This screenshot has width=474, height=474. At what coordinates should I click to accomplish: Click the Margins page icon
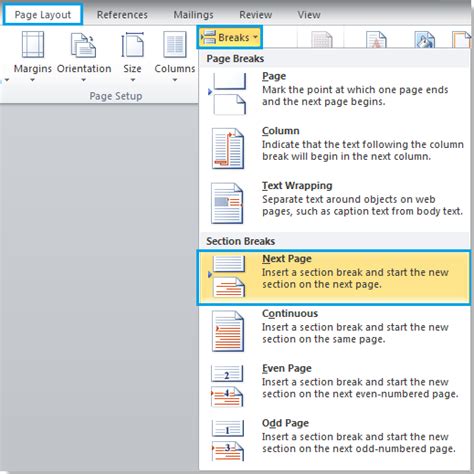[x=33, y=44]
